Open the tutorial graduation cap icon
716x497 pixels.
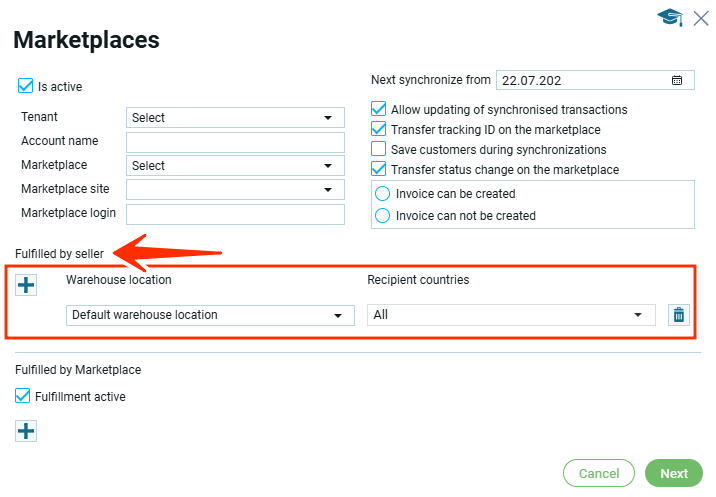[x=669, y=17]
